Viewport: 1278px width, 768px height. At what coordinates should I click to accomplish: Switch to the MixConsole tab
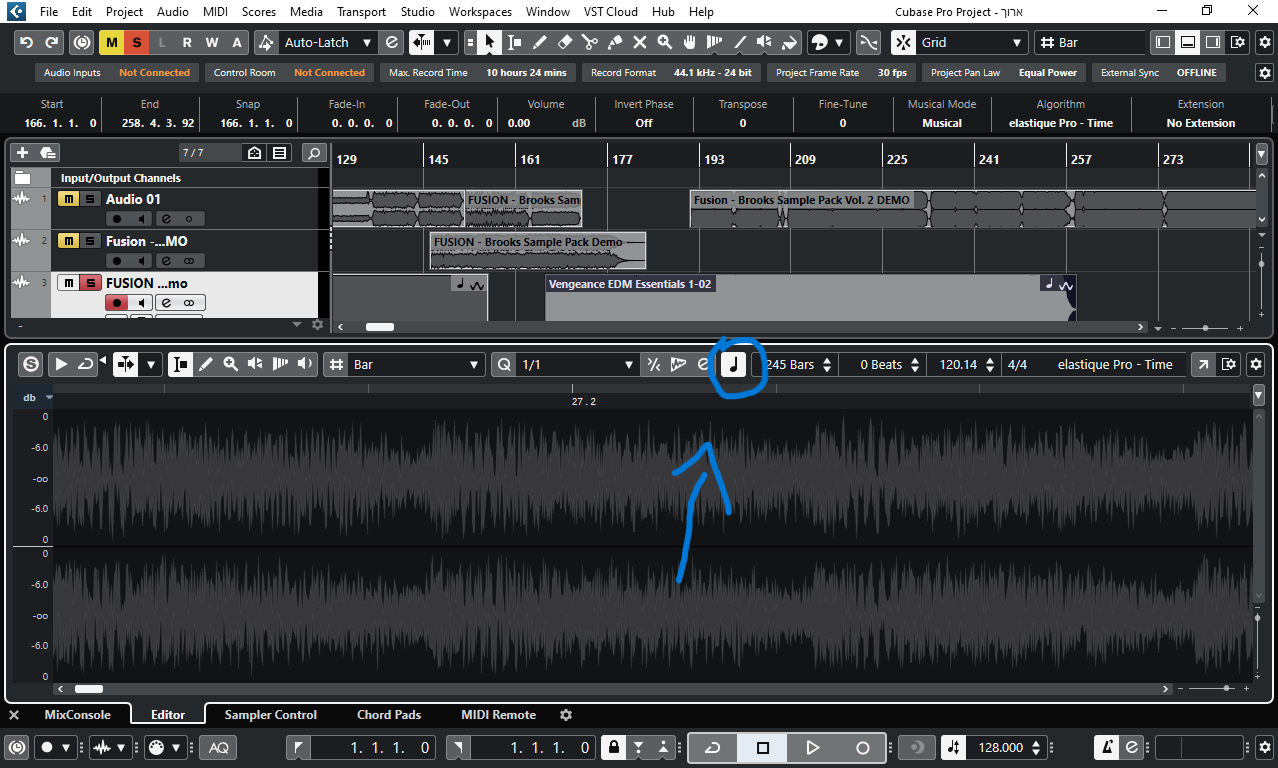pyautogui.click(x=78, y=715)
